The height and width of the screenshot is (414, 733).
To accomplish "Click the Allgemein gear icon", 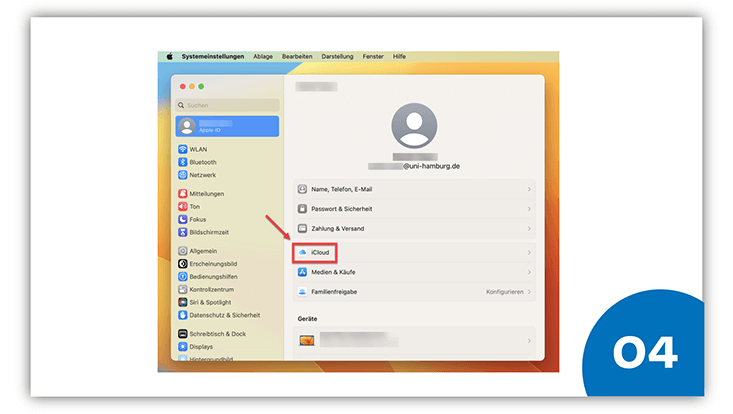I will click(x=183, y=251).
